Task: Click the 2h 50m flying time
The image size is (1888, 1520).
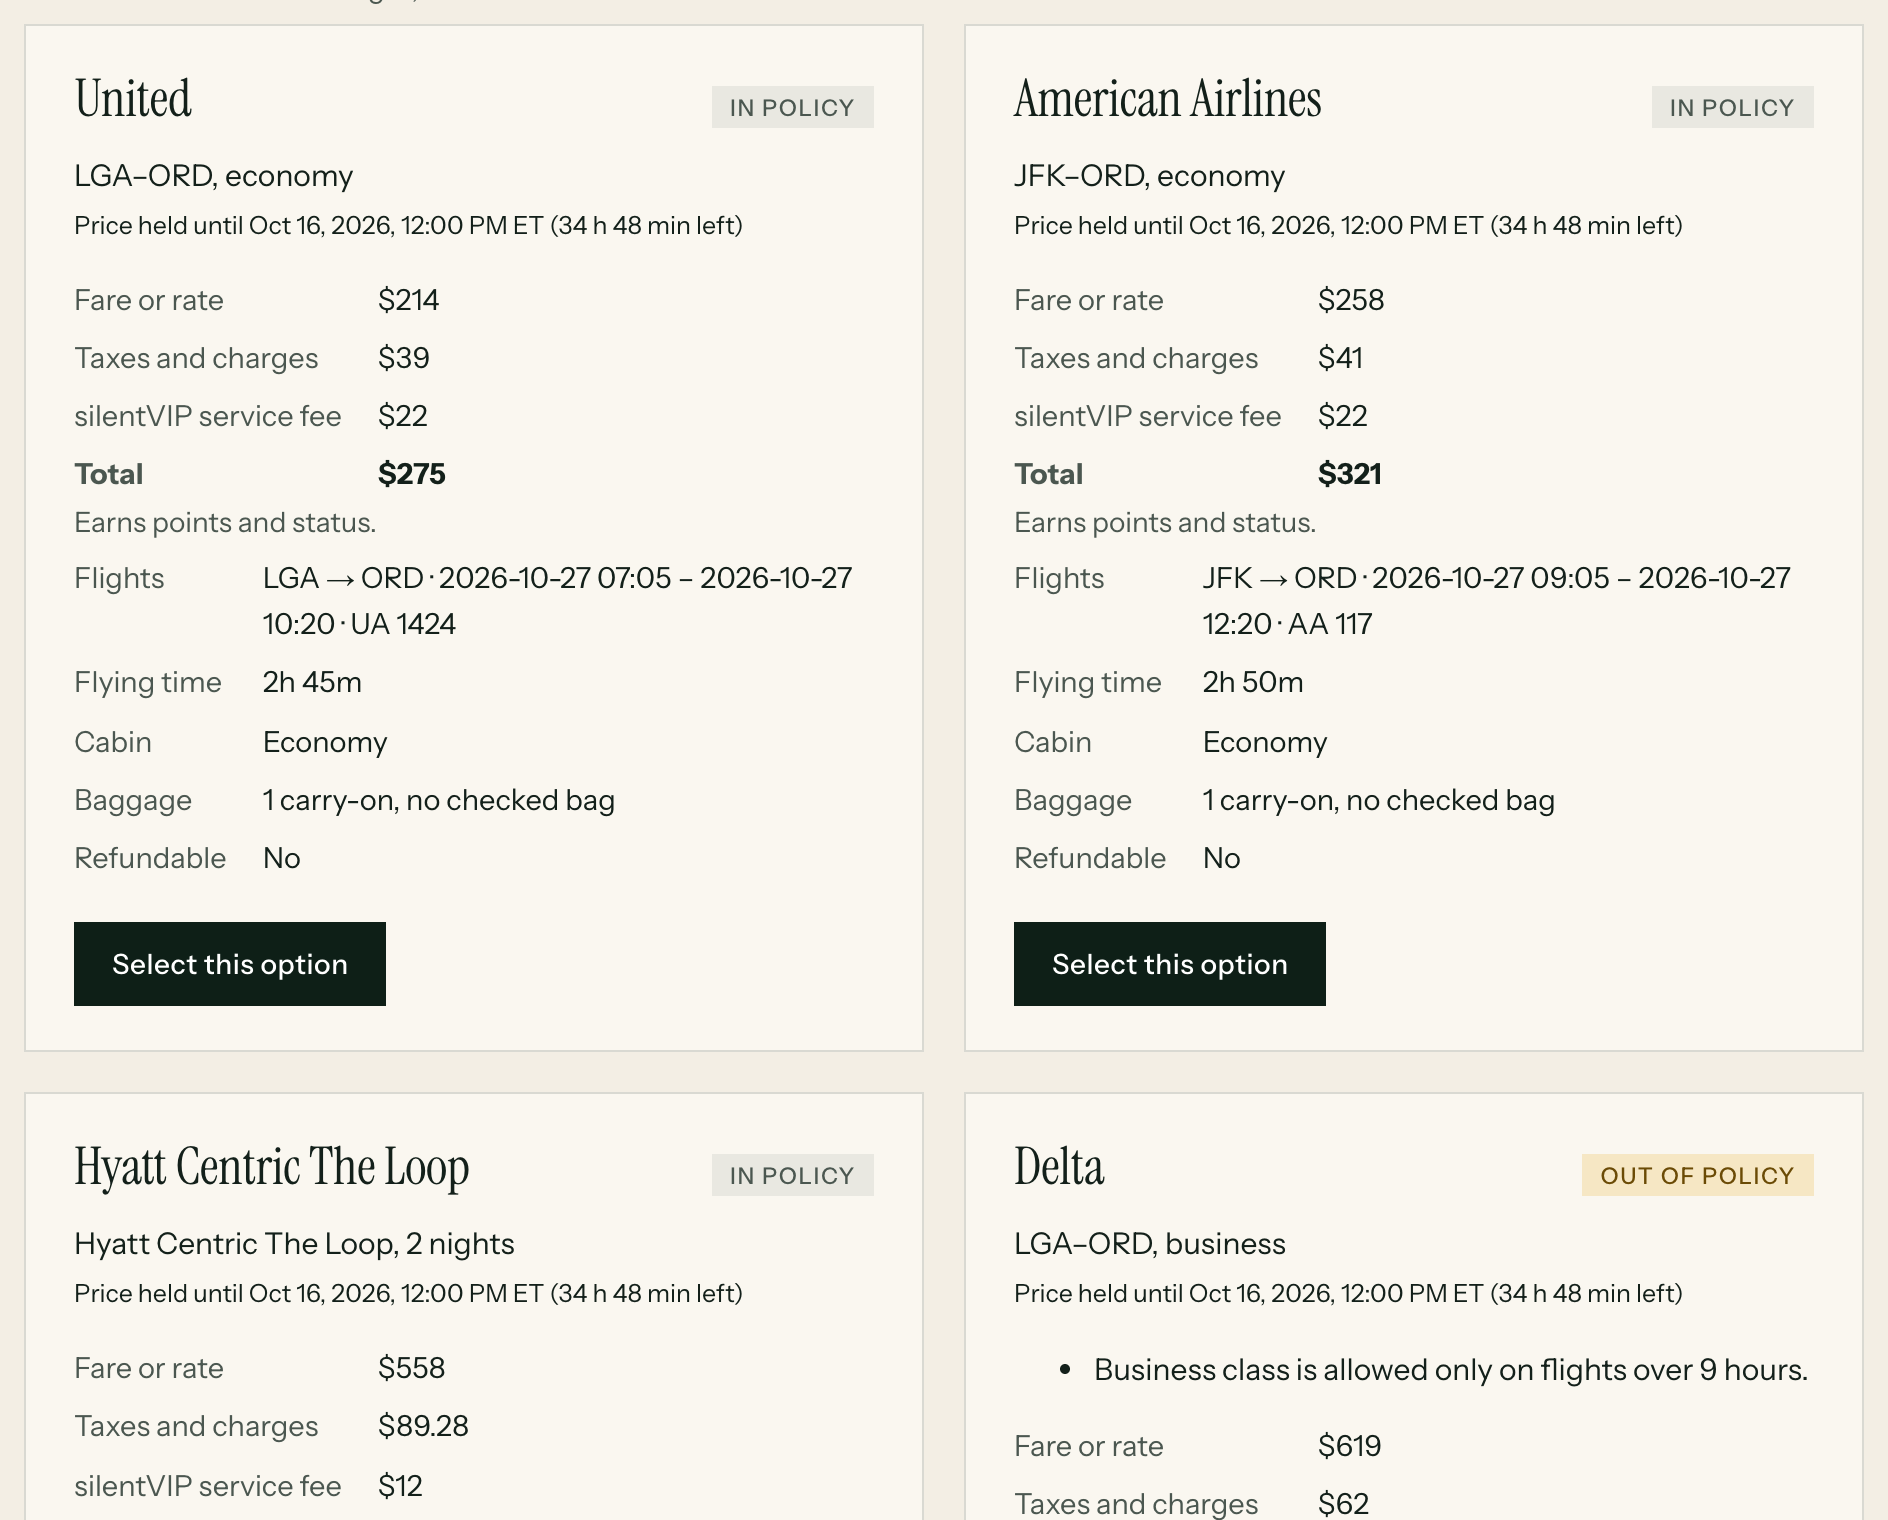Action: (1253, 682)
